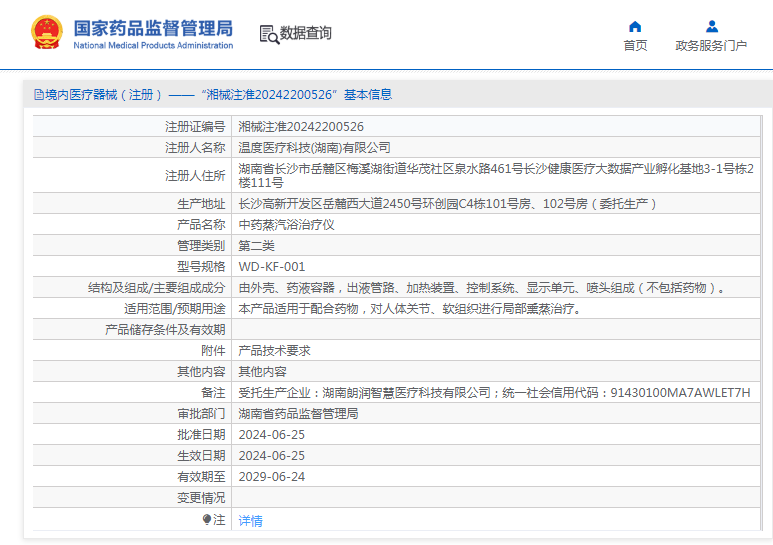
Task: Click the structure description starting 由外壳
Action: point(483,288)
